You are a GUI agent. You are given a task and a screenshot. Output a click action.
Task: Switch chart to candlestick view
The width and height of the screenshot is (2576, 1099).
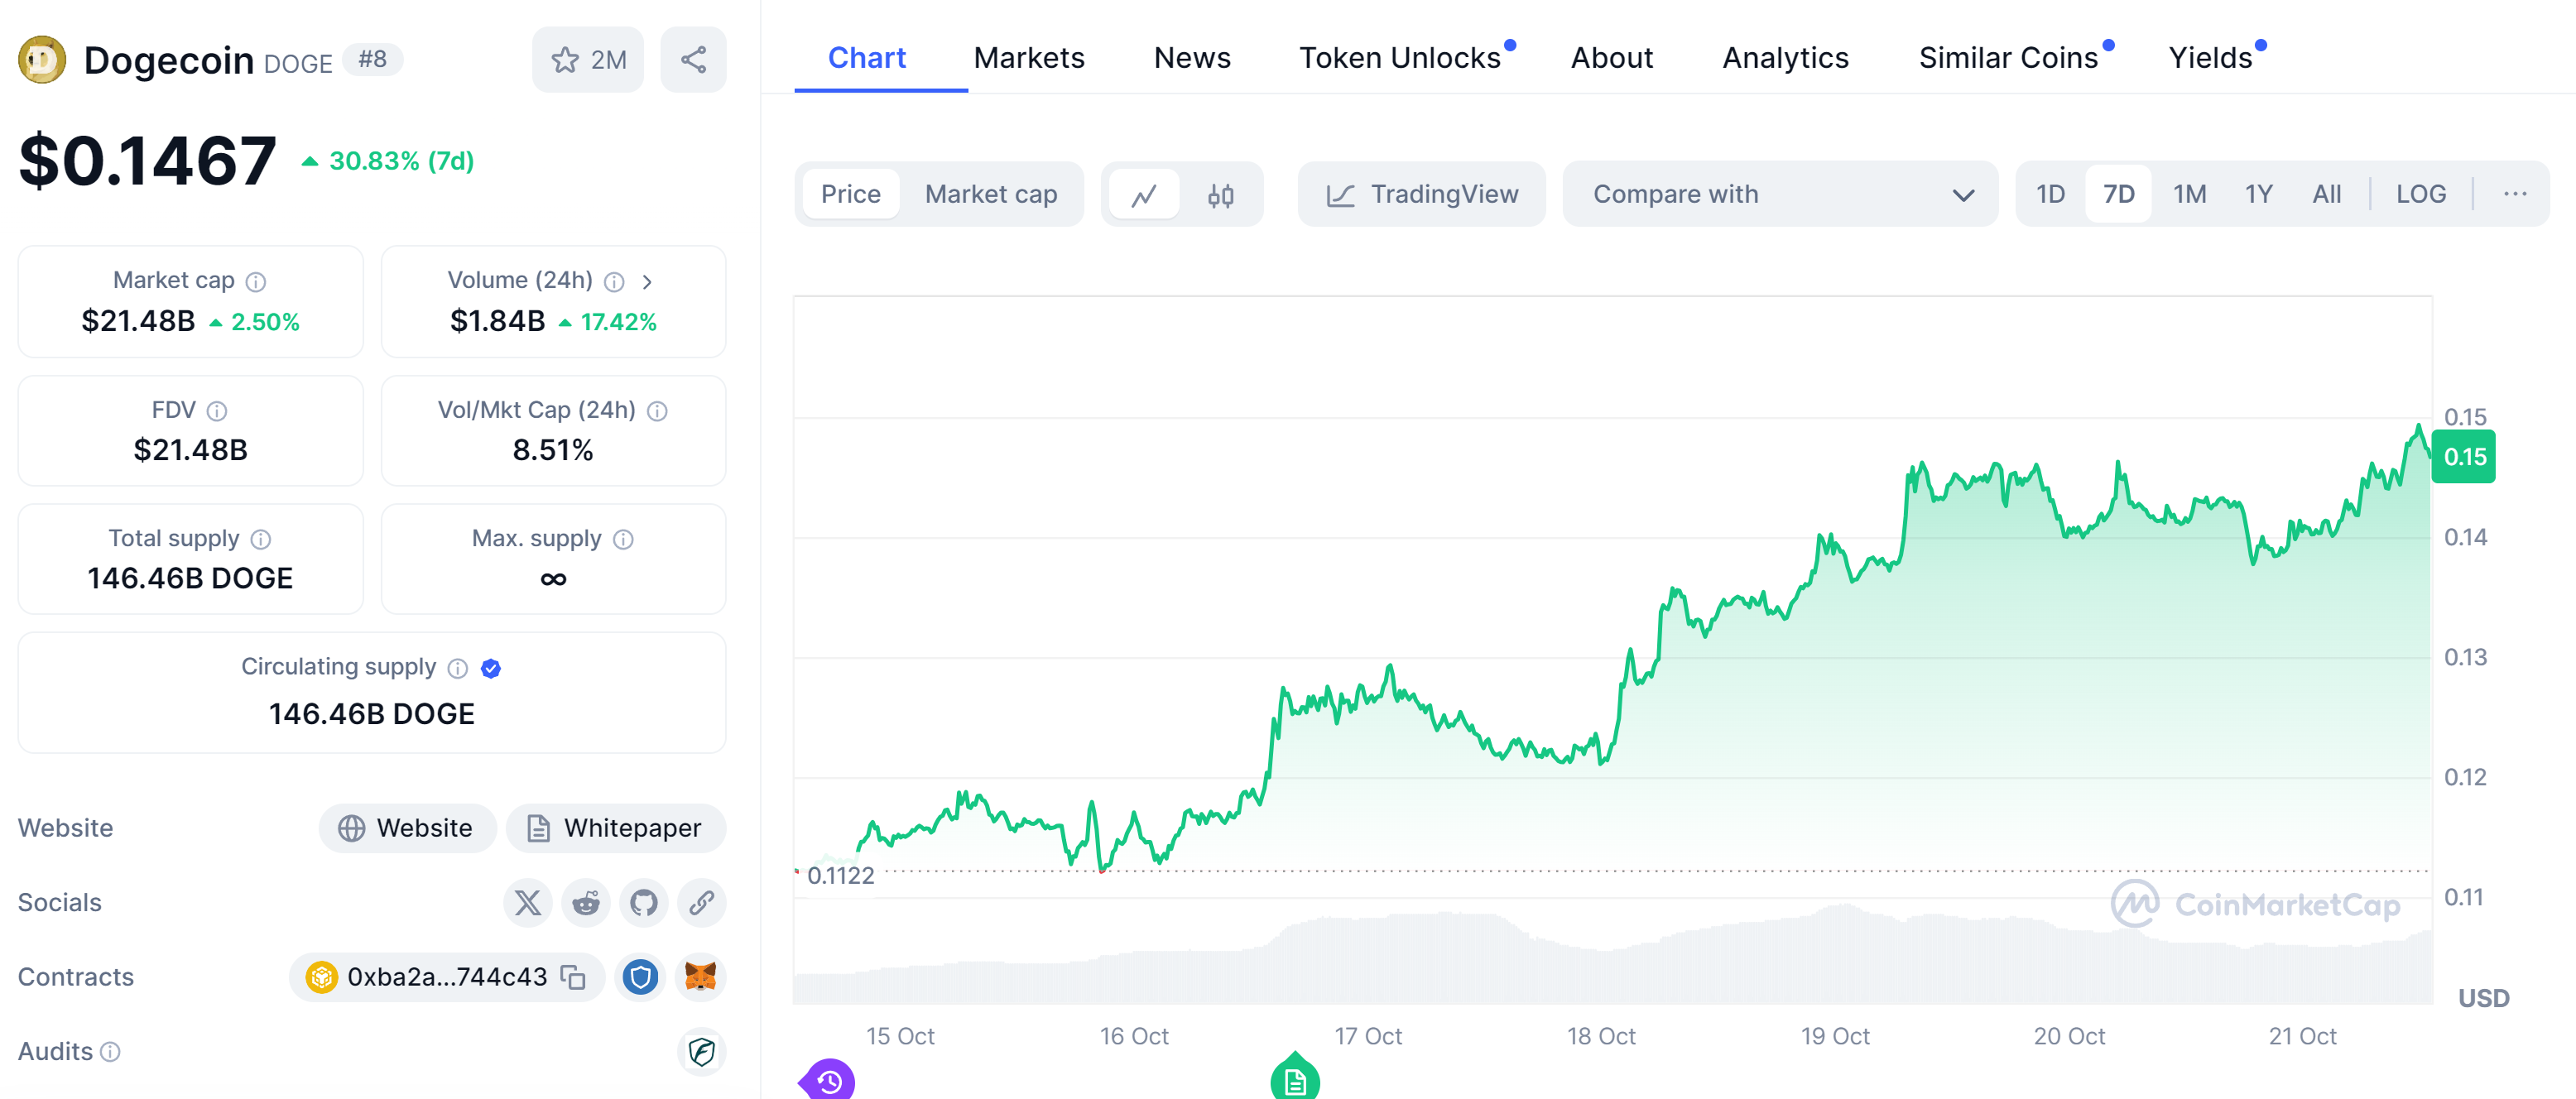[x=1220, y=195]
